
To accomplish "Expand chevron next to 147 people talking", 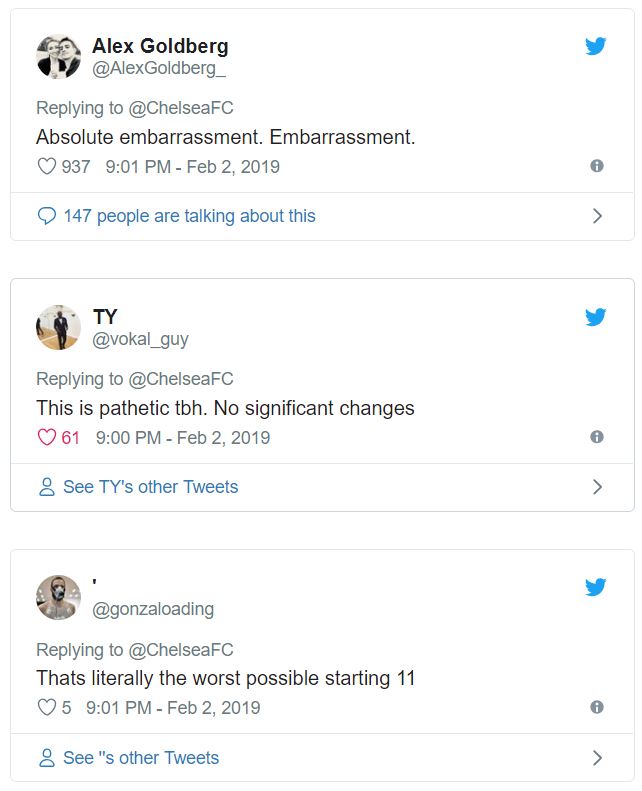I will [x=597, y=216].
